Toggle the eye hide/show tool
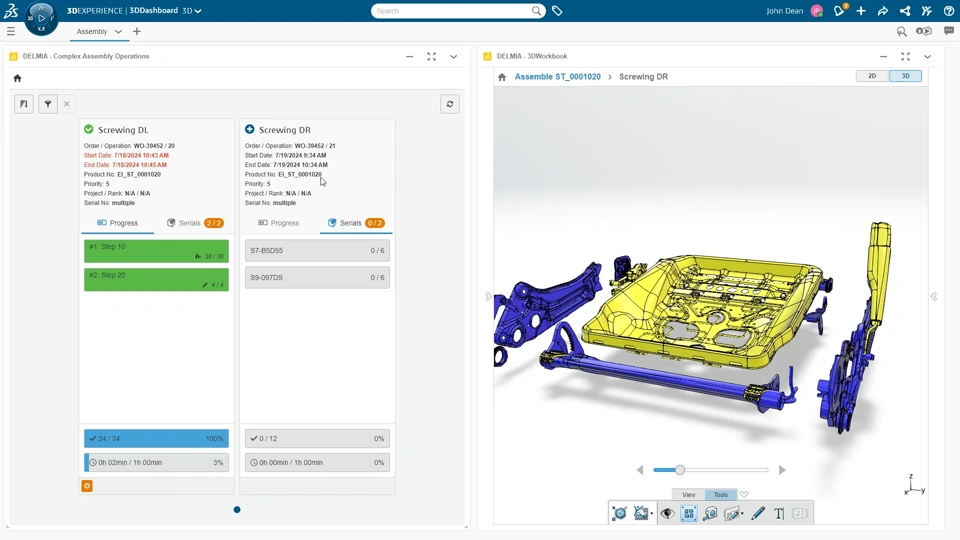 (667, 514)
